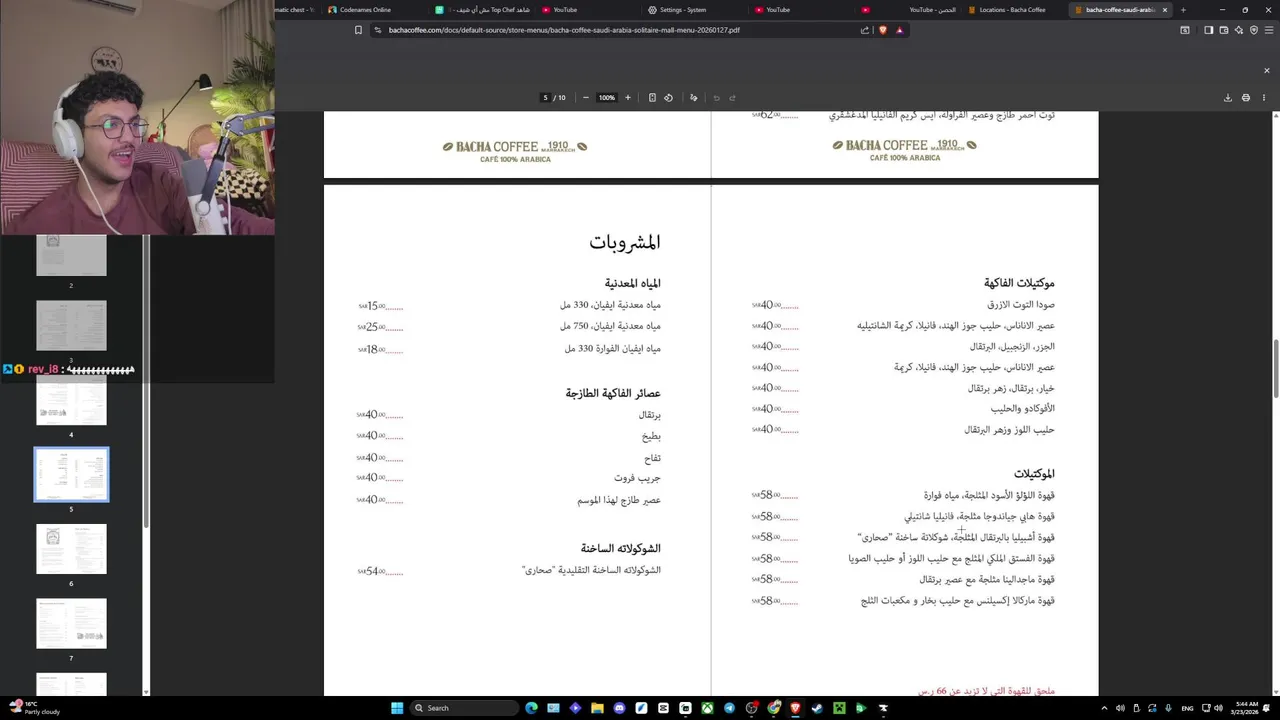1280x720 pixels.
Task: Close the bacha-coffee-saudi-arabia PDF tab
Action: pyautogui.click(x=1164, y=10)
